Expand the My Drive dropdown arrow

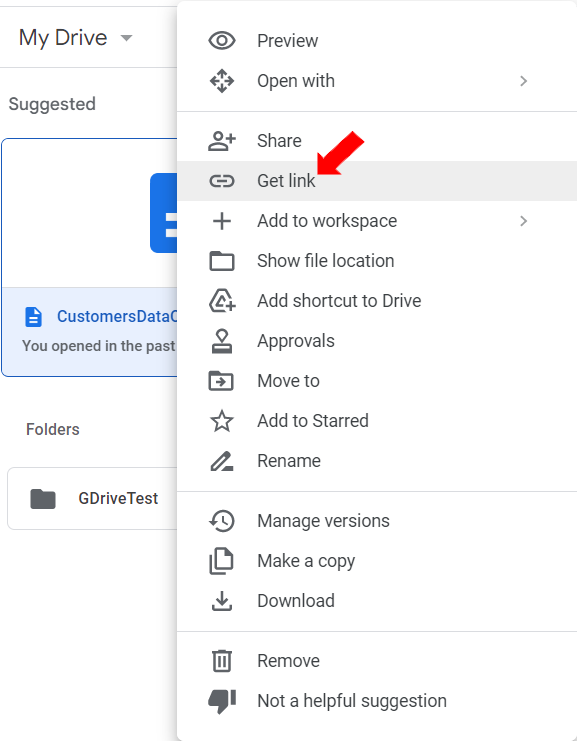(x=126, y=38)
